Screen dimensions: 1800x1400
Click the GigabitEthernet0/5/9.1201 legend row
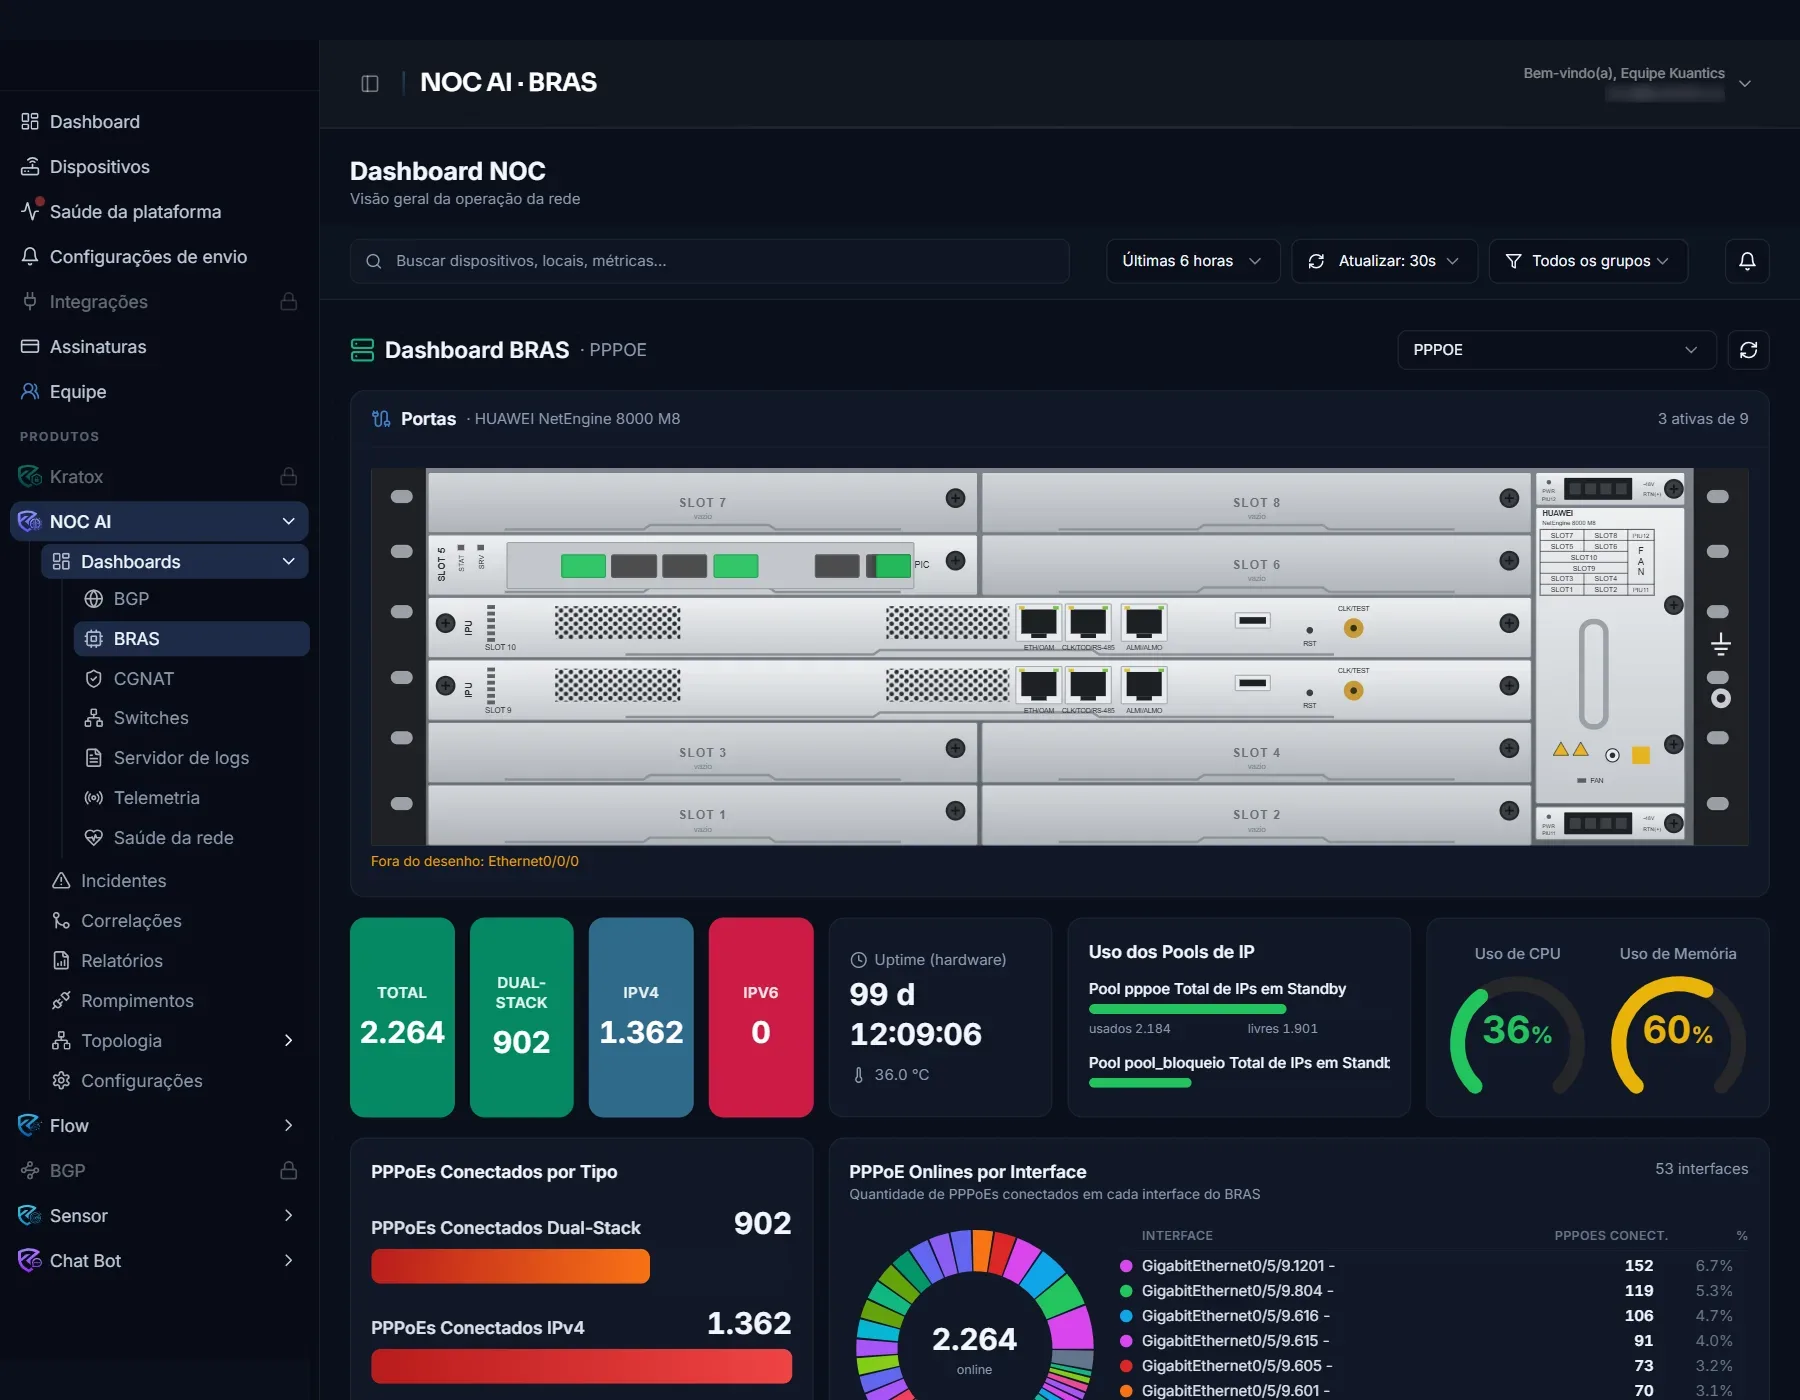coord(1433,1266)
